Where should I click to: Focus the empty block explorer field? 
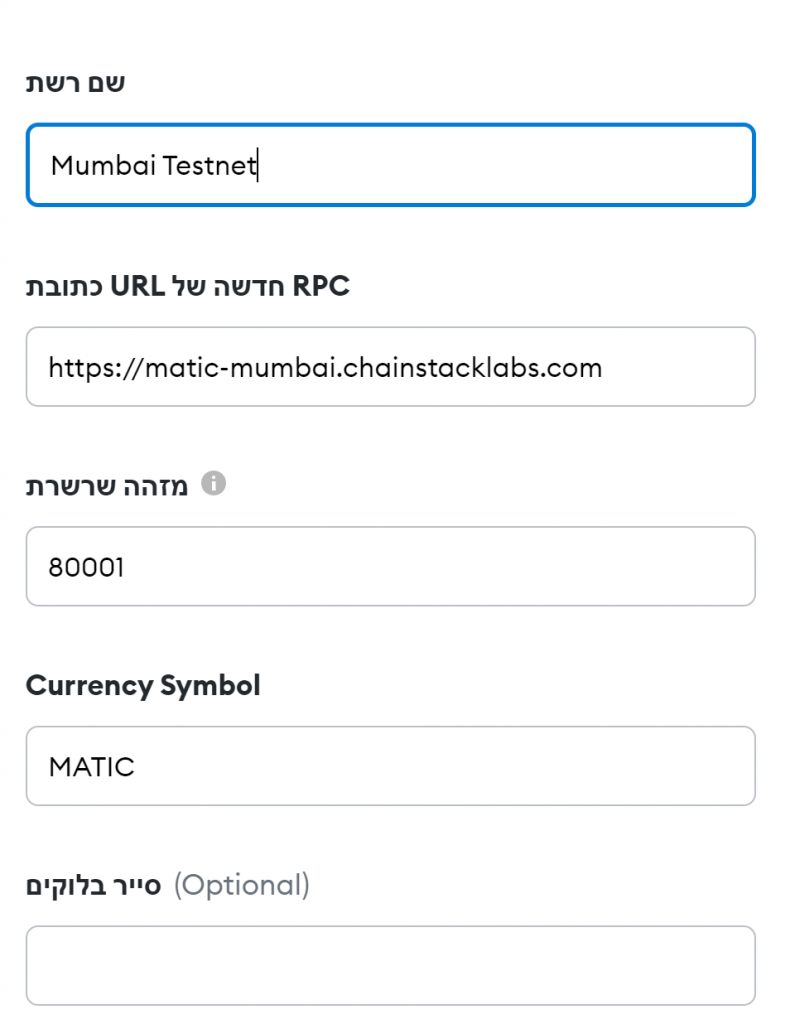point(390,965)
